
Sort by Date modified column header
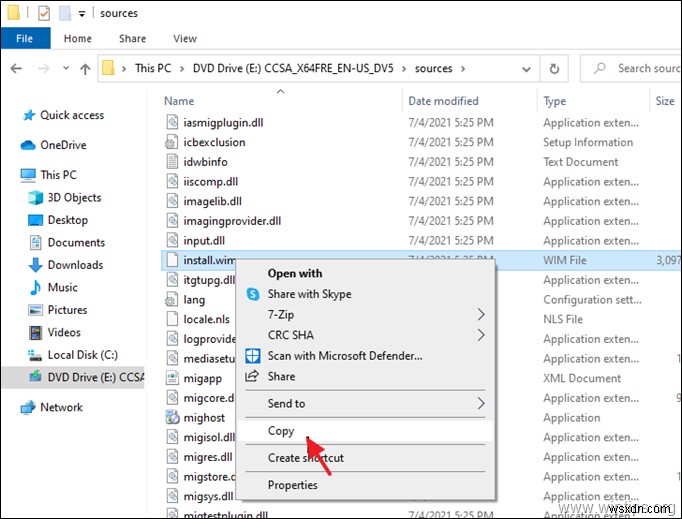(x=443, y=101)
